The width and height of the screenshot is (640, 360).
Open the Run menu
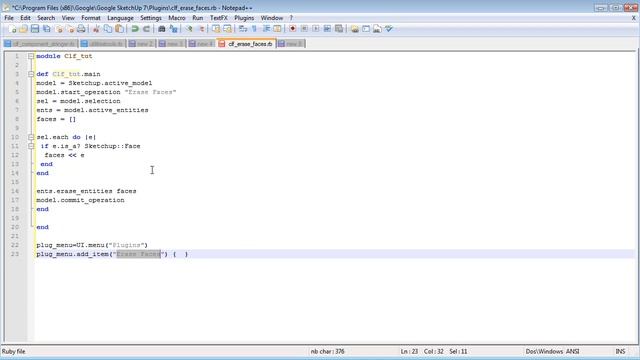pos(198,18)
